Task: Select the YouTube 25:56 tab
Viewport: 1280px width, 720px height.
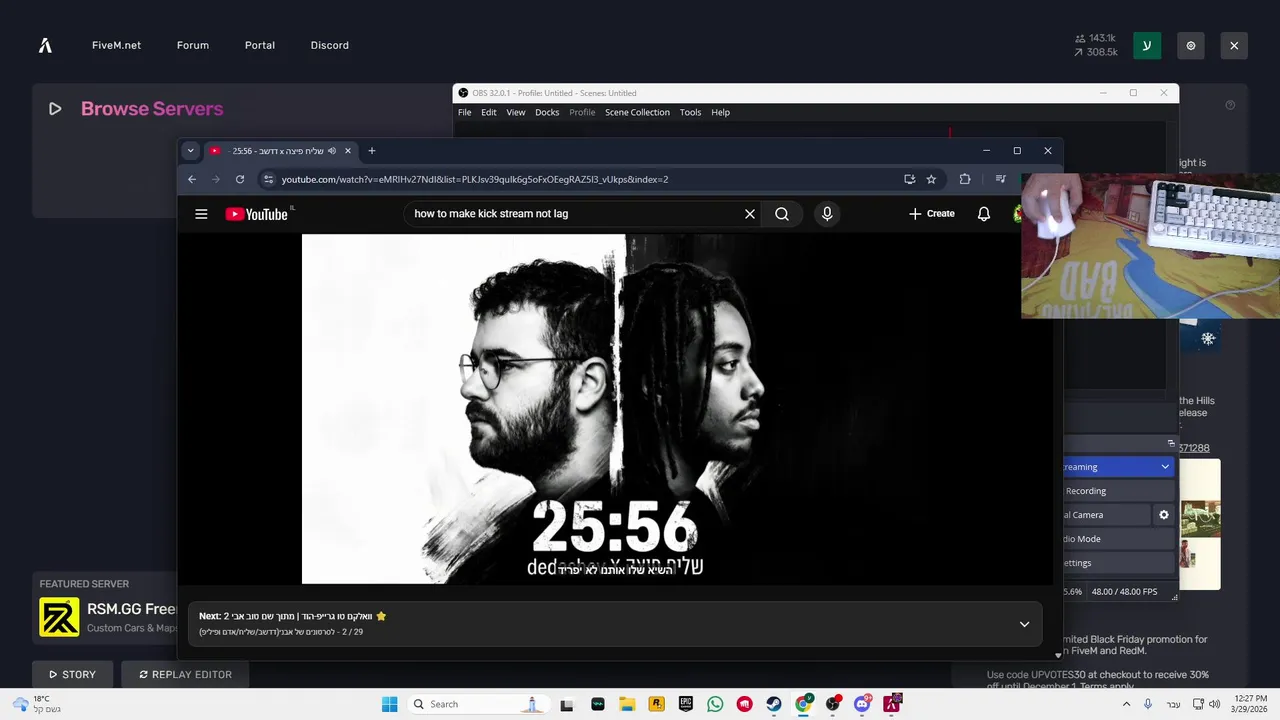Action: 281,151
